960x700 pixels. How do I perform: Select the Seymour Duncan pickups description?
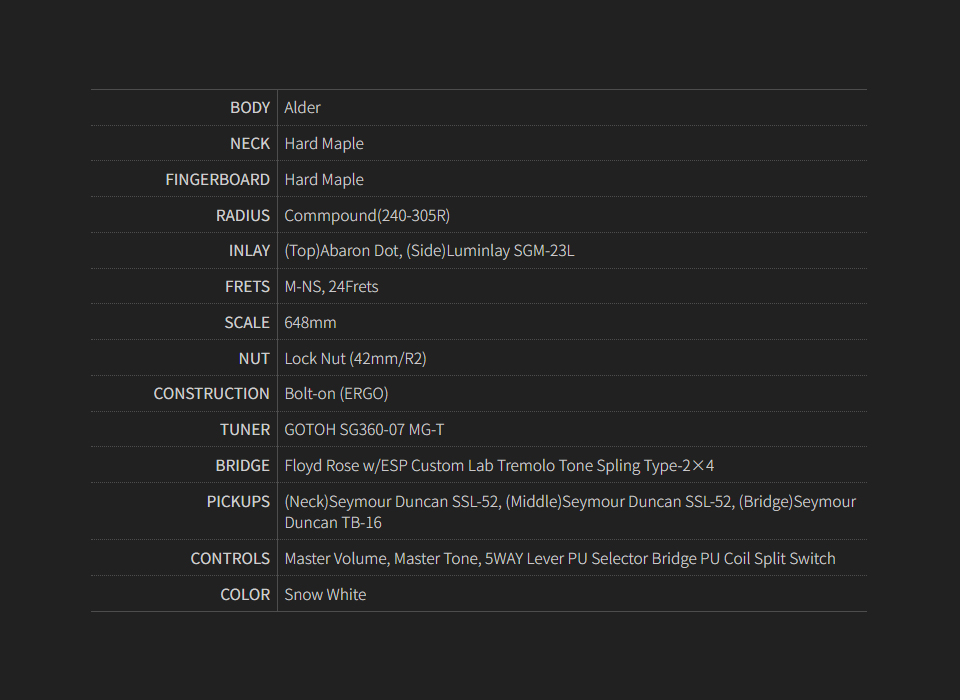click(570, 512)
